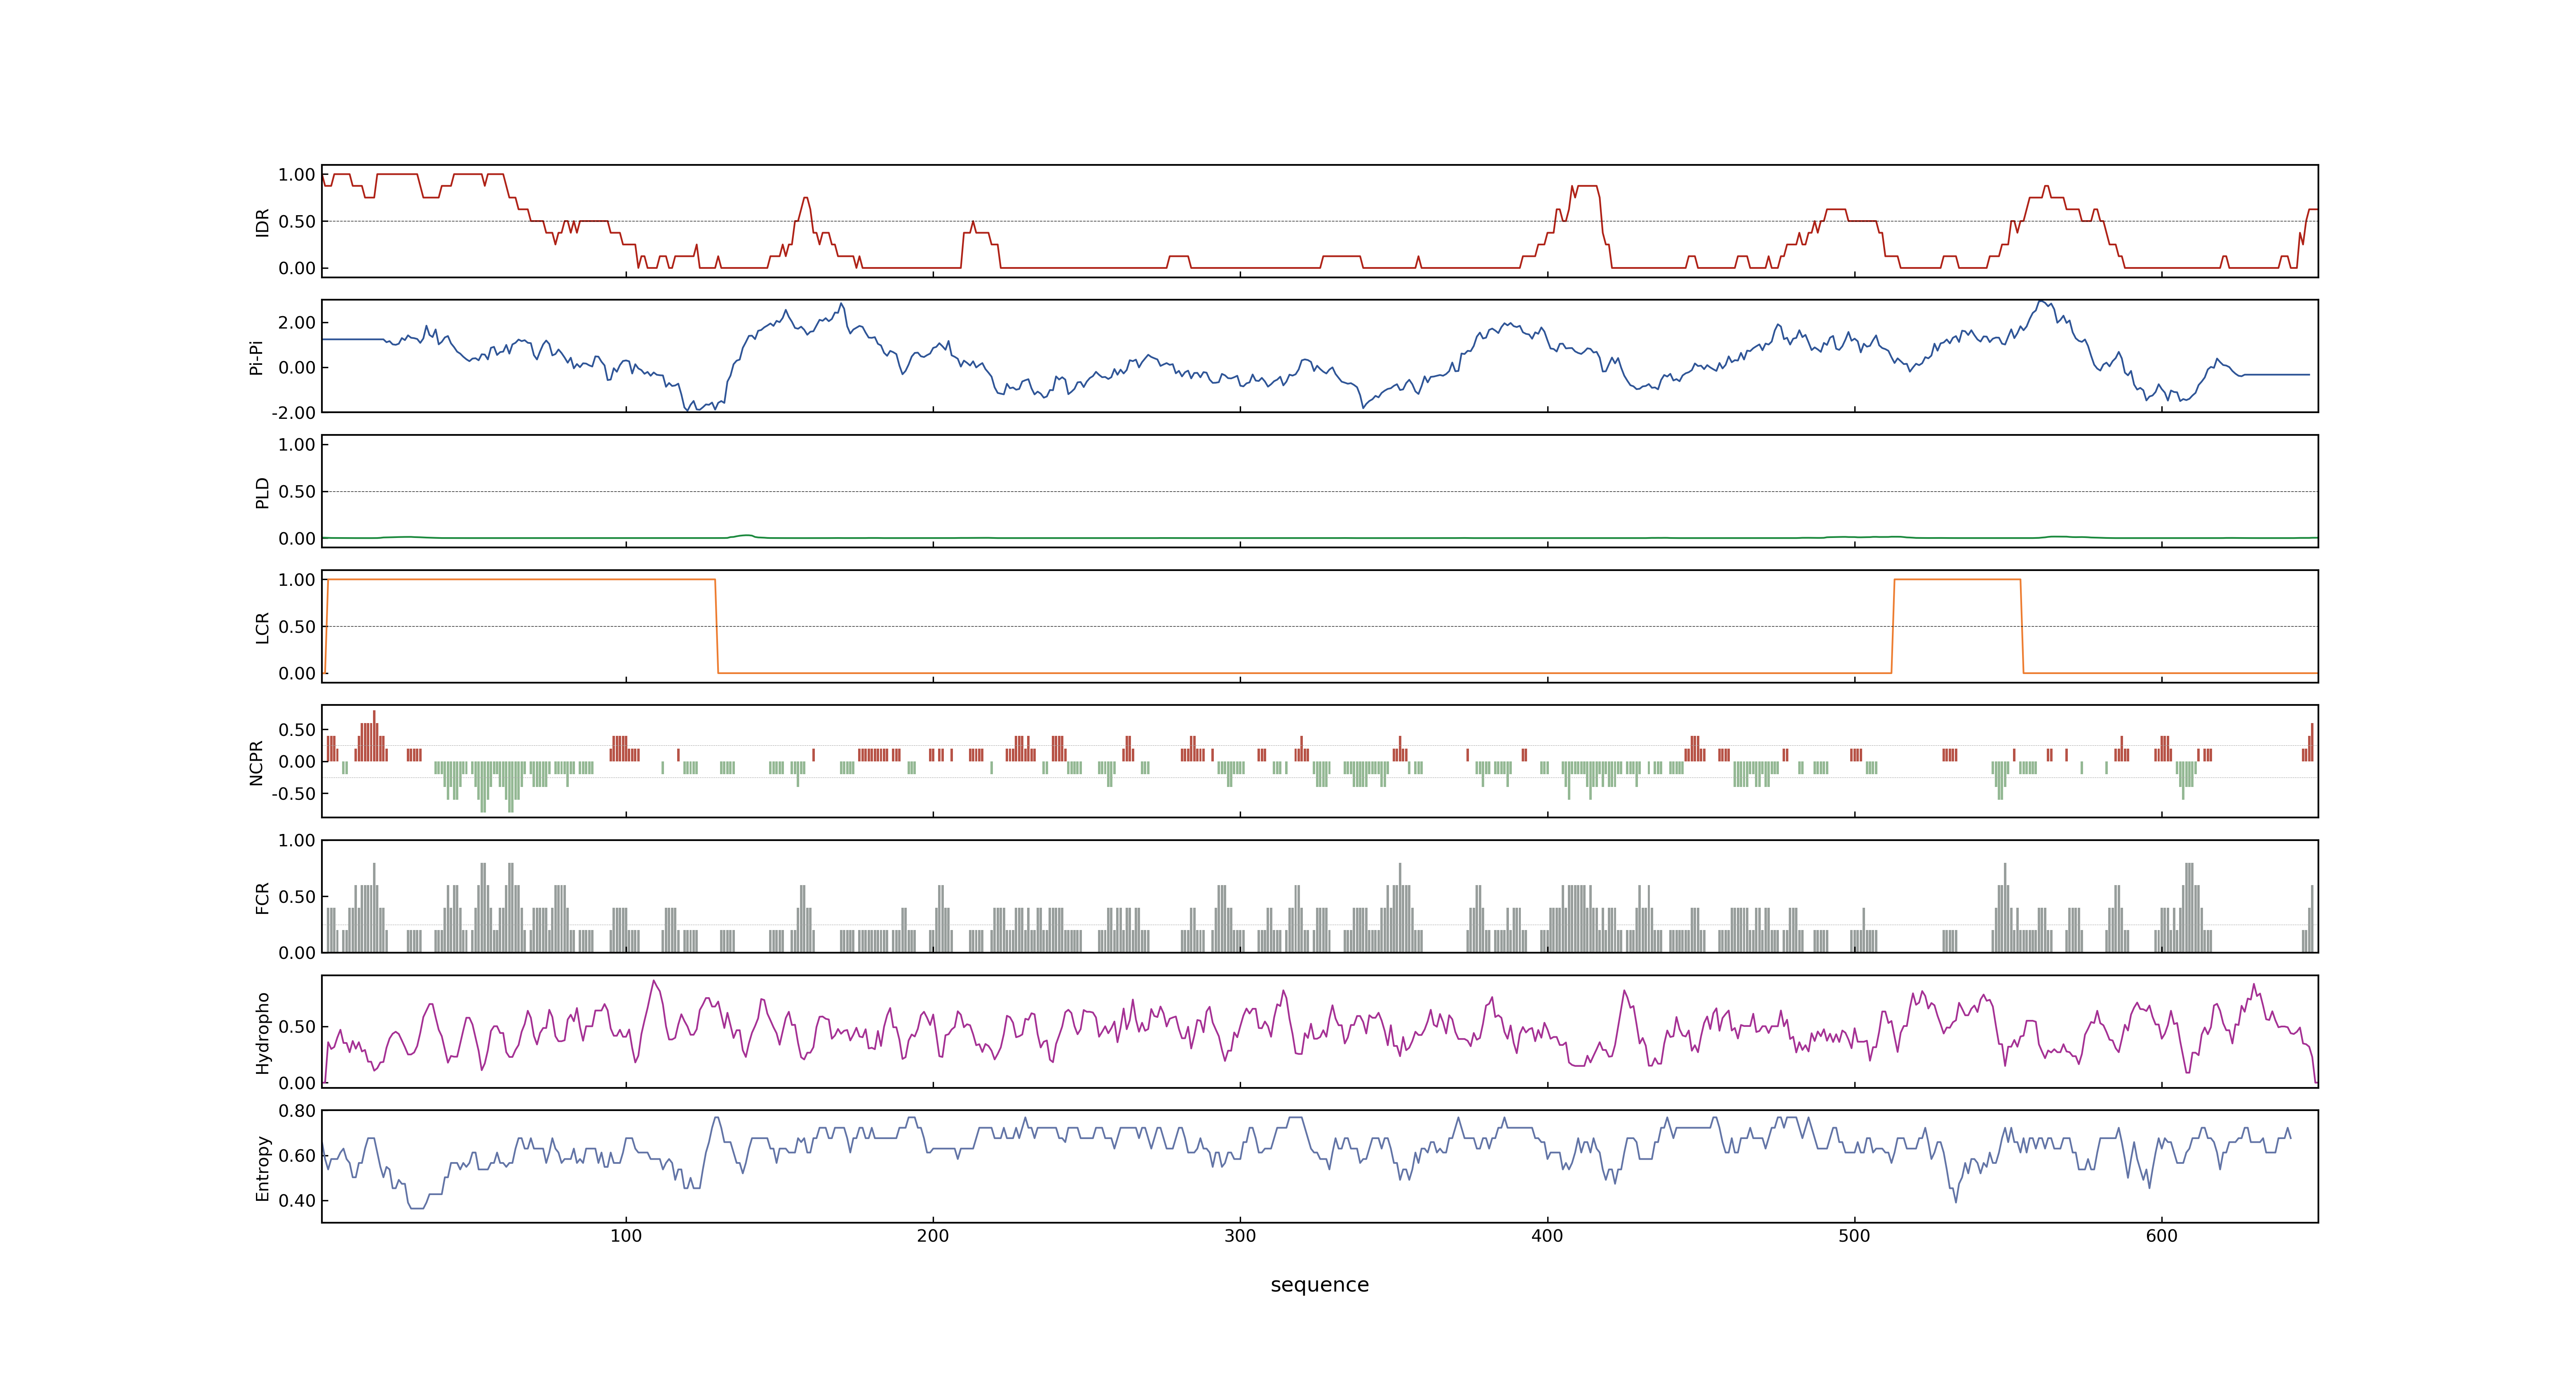Click the Entropy y-axis label
This screenshot has width=2576, height=1374.
[262, 1167]
